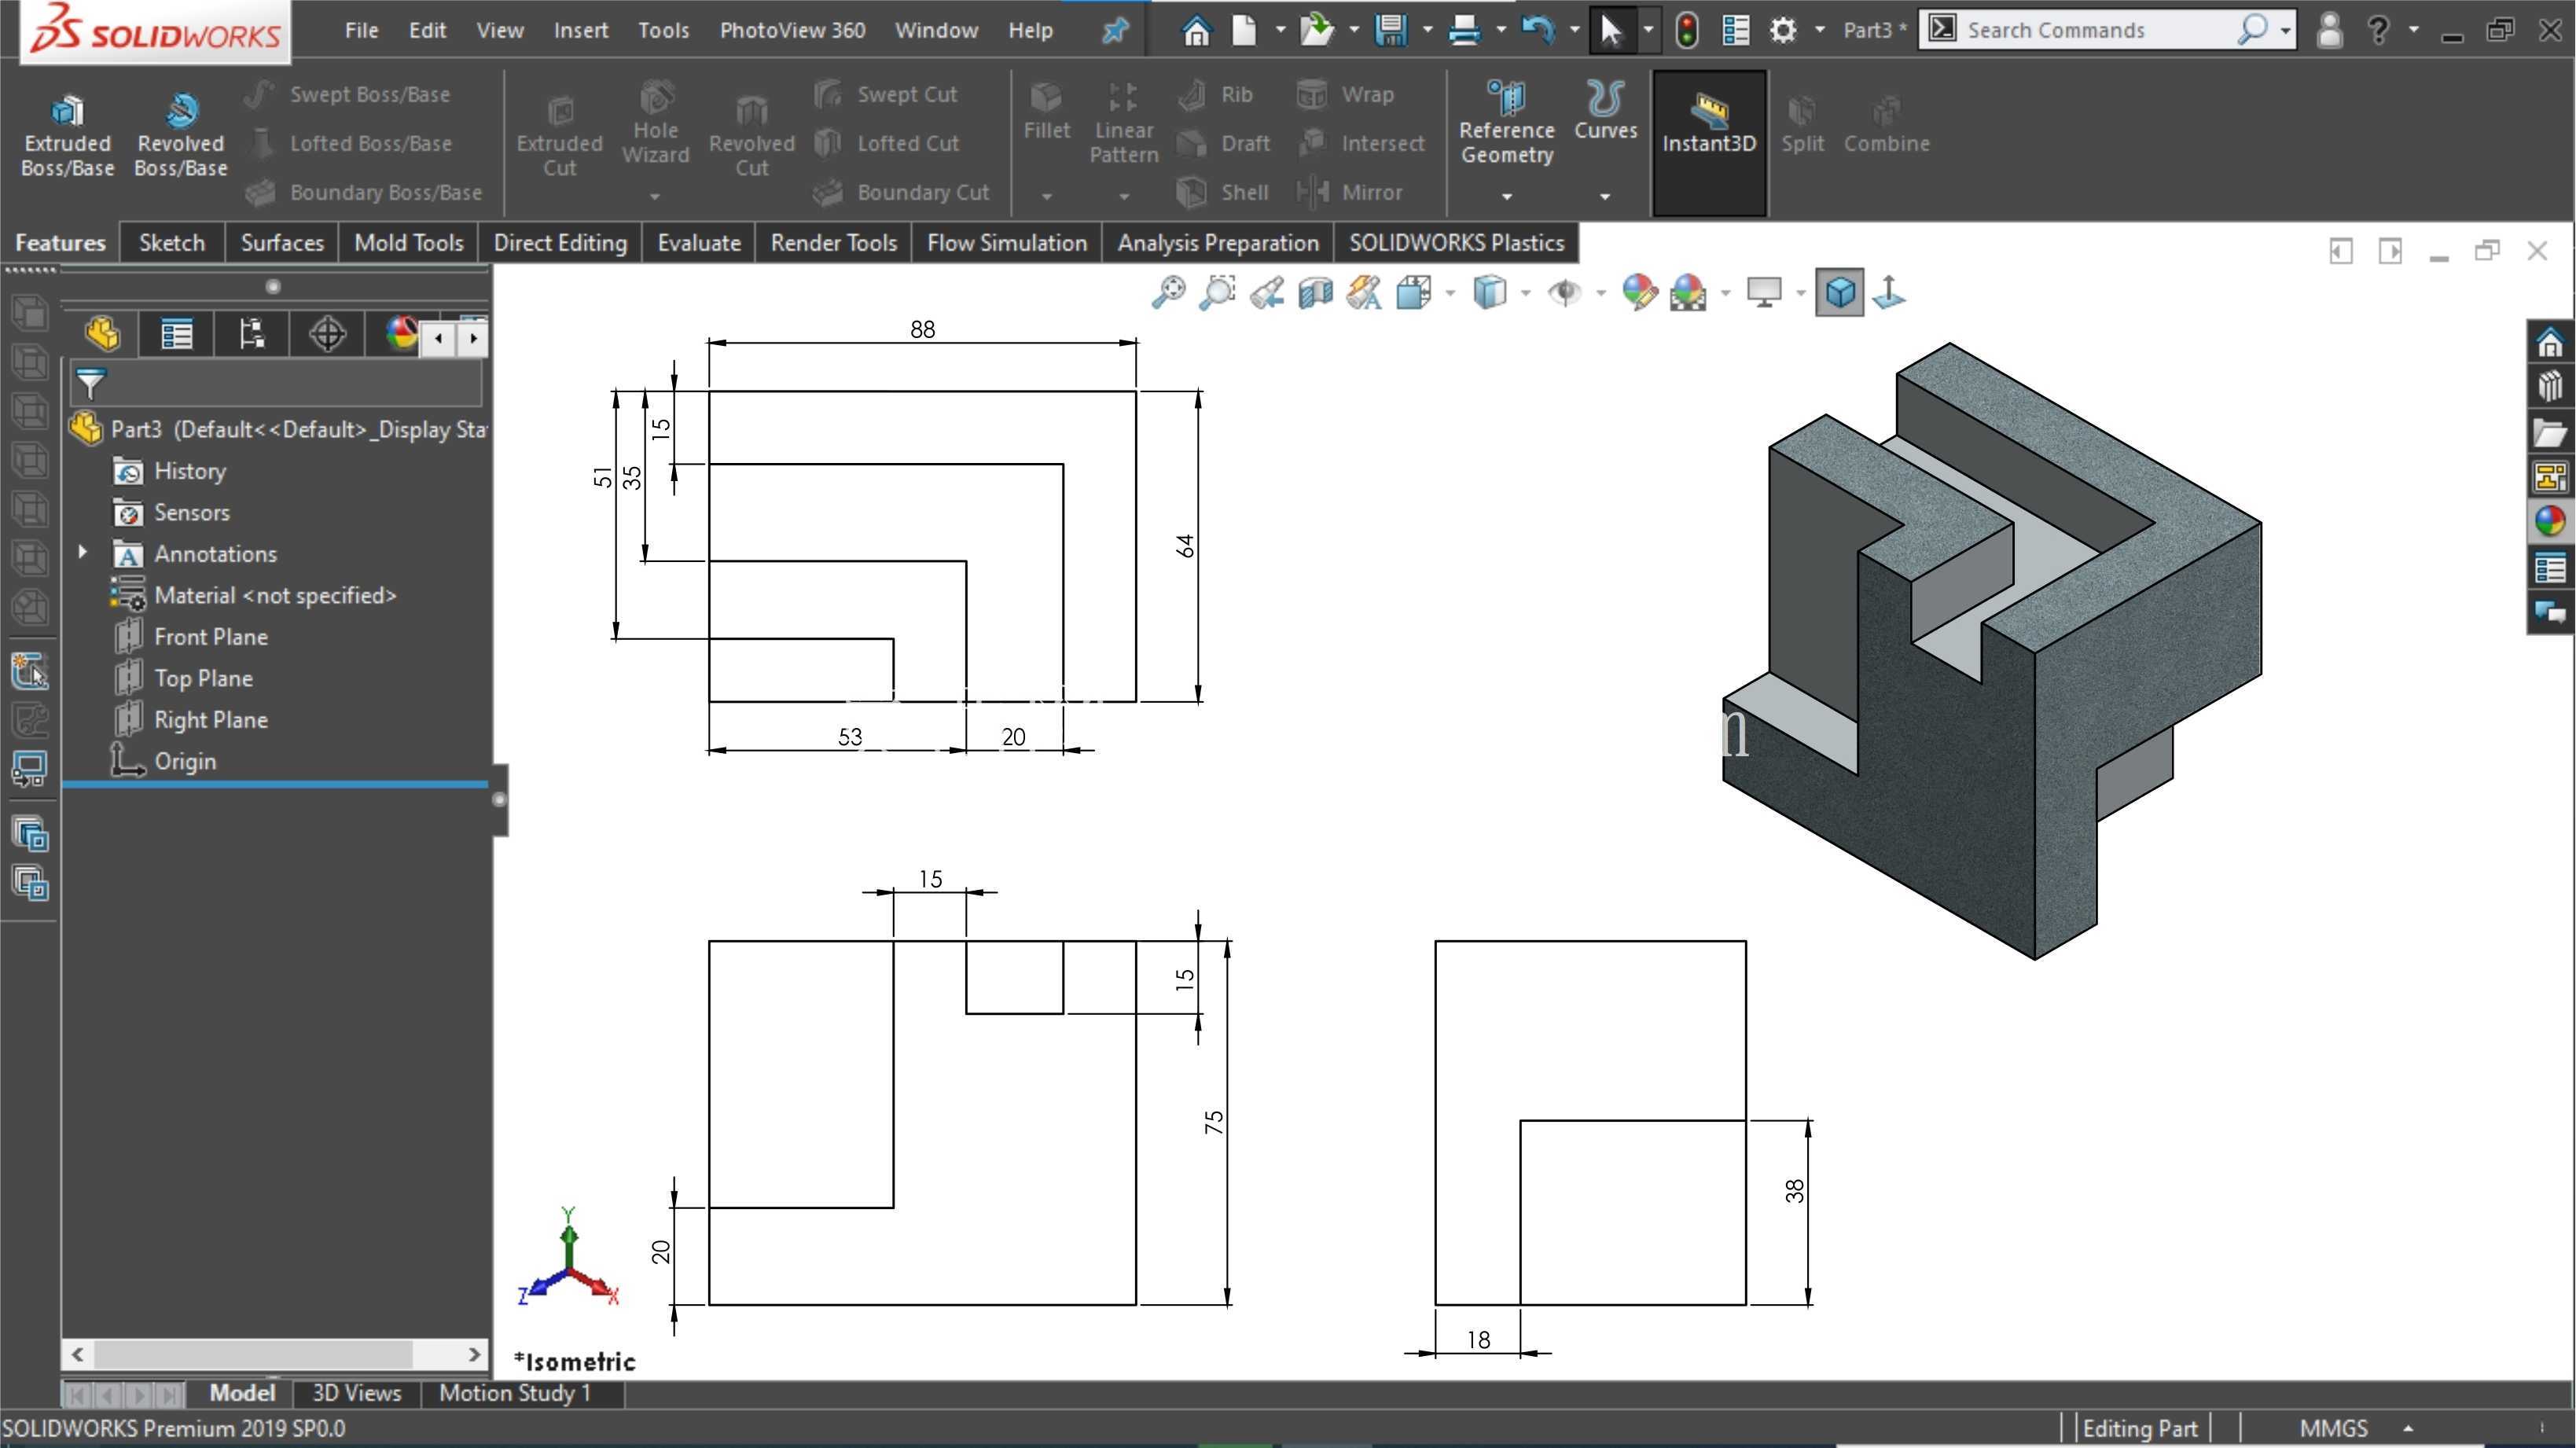Viewport: 2576px width, 1448px height.
Task: Open the Reference Geometry dropdown arrow
Action: click(1506, 196)
